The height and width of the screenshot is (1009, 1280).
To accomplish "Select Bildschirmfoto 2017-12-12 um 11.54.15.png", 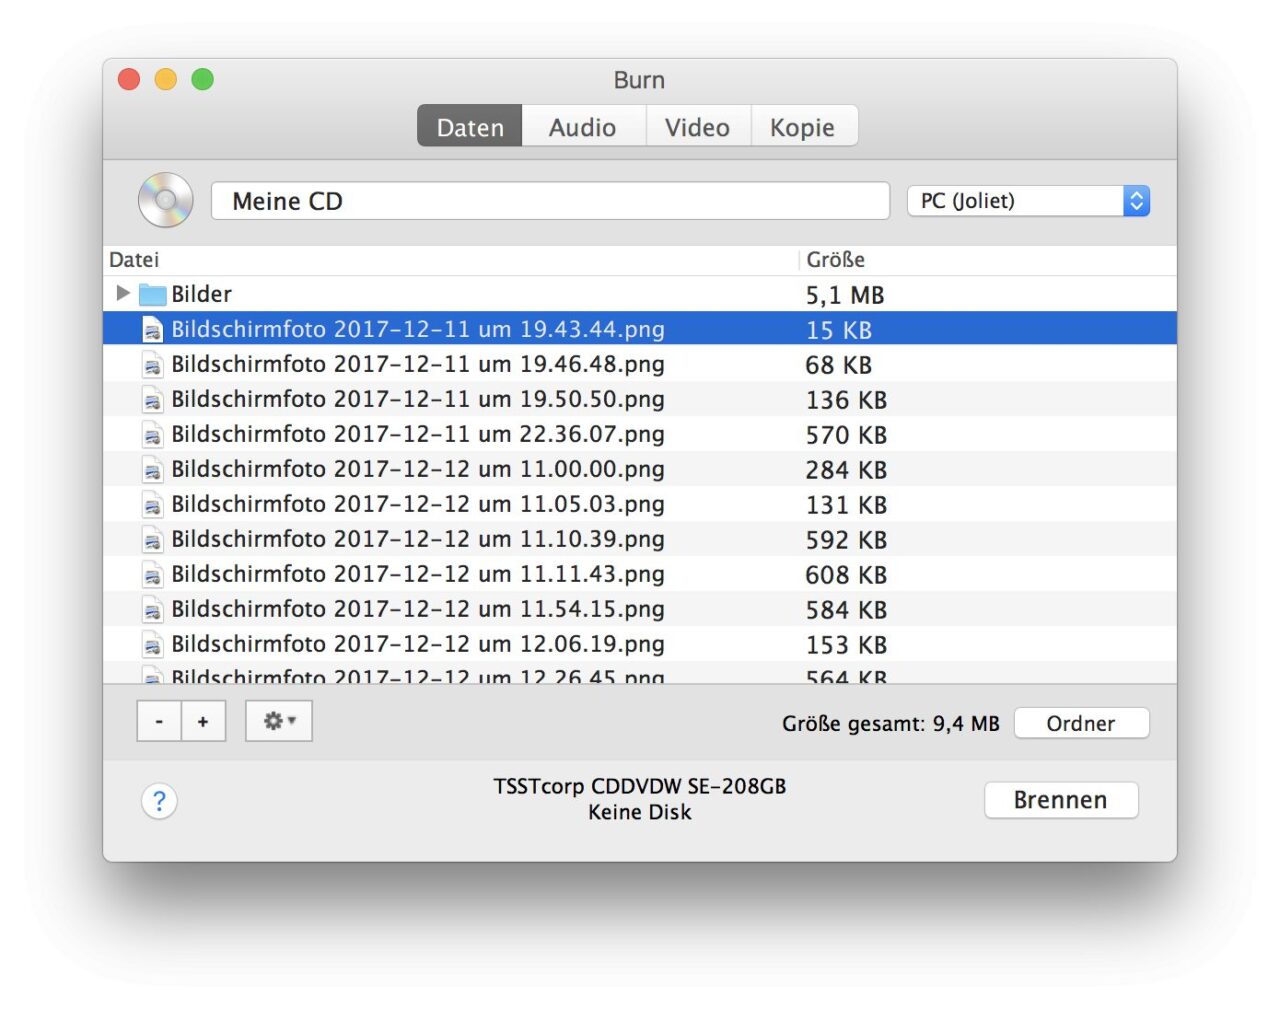I will click(x=418, y=609).
